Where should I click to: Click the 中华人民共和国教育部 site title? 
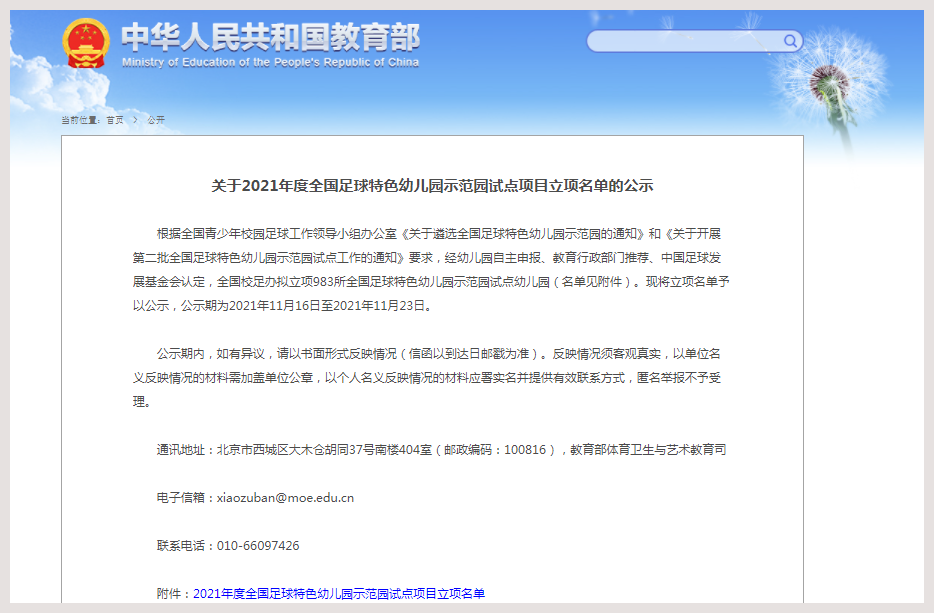[270, 37]
